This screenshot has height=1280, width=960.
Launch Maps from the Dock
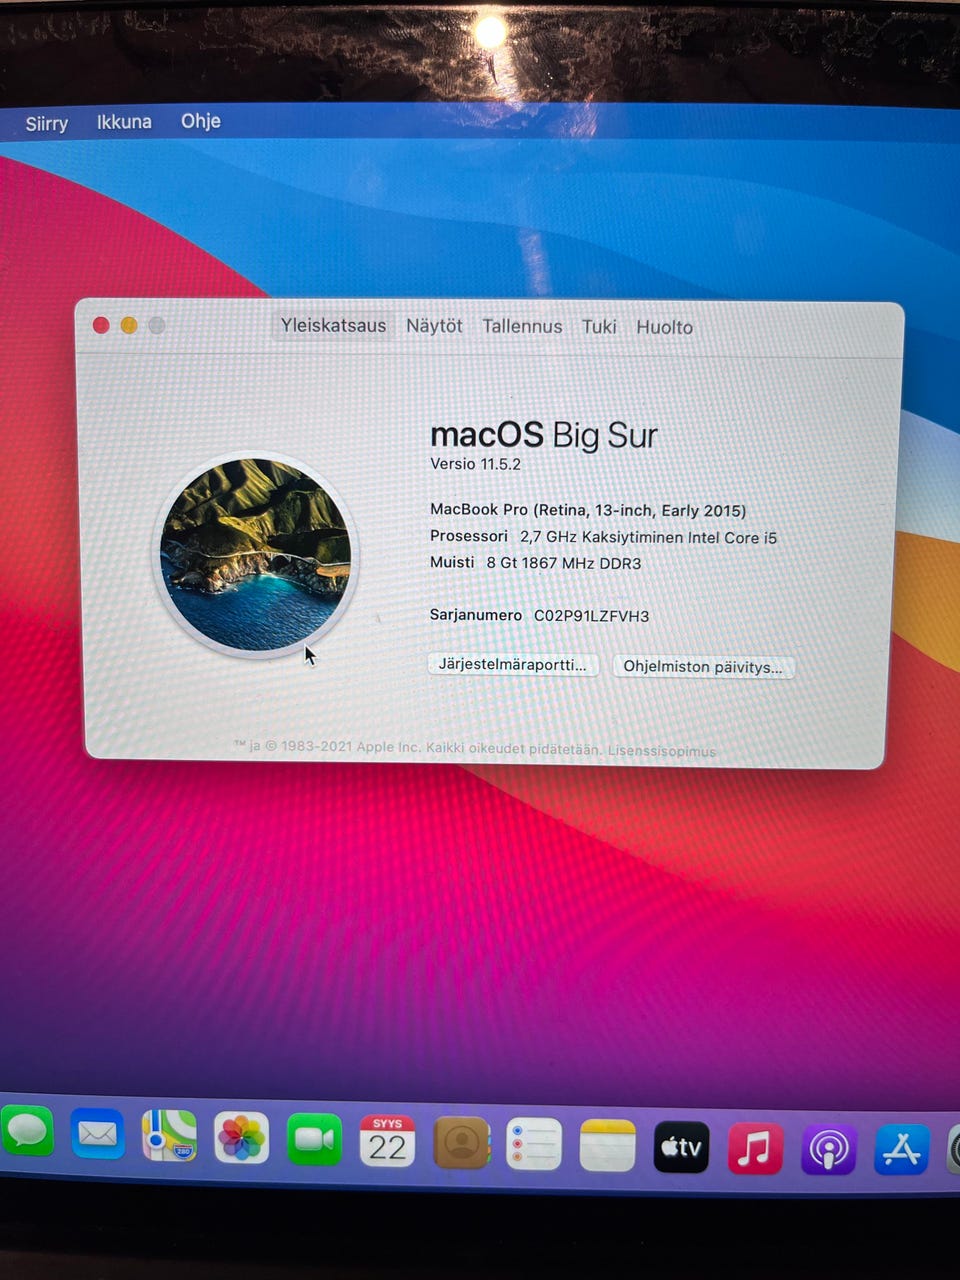169,1136
